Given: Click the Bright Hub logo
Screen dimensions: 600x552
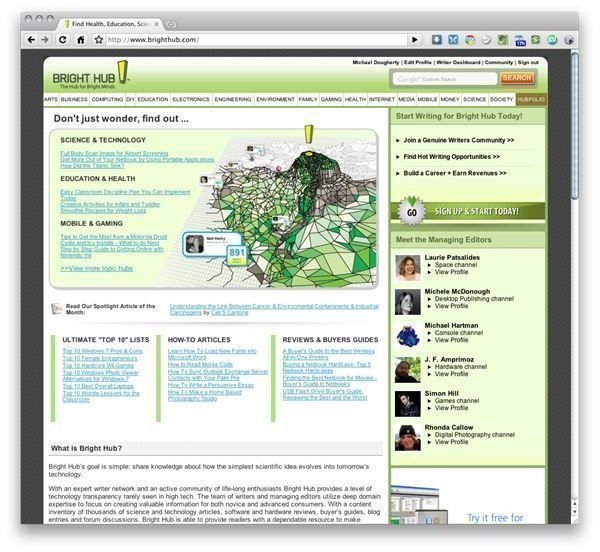Looking at the screenshot, I should [91, 75].
